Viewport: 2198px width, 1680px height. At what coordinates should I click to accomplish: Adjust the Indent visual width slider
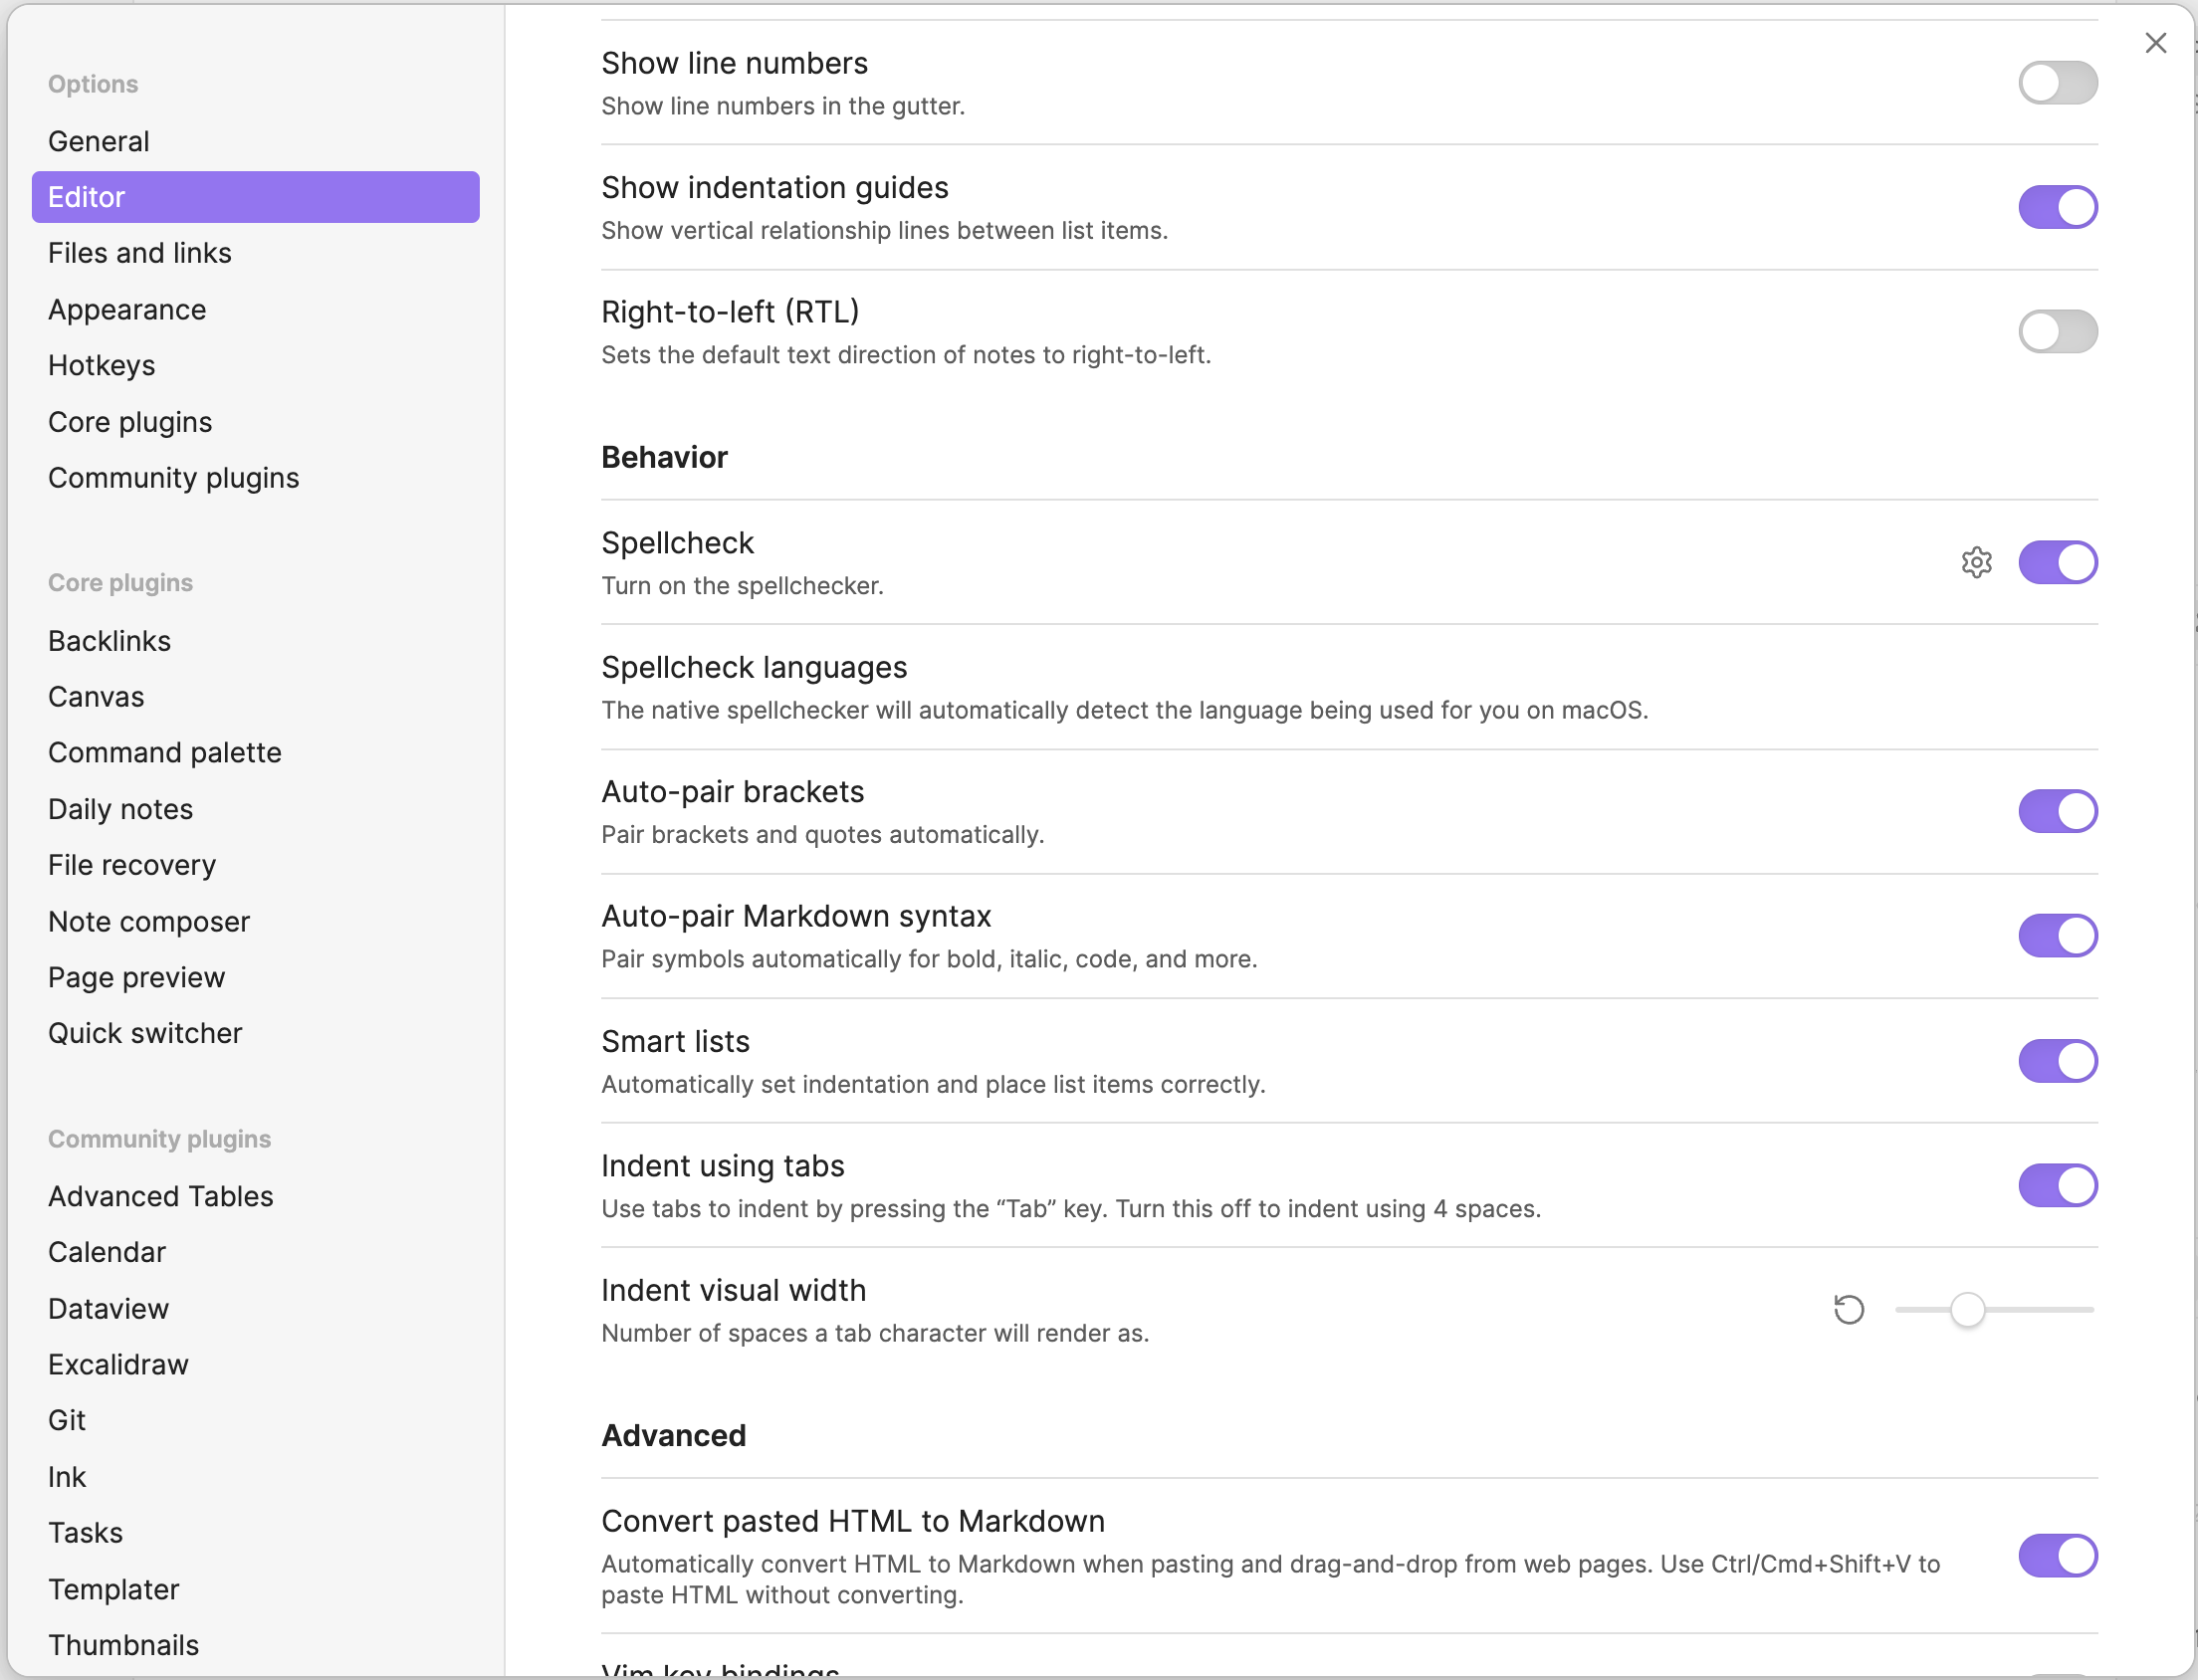[x=1967, y=1309]
